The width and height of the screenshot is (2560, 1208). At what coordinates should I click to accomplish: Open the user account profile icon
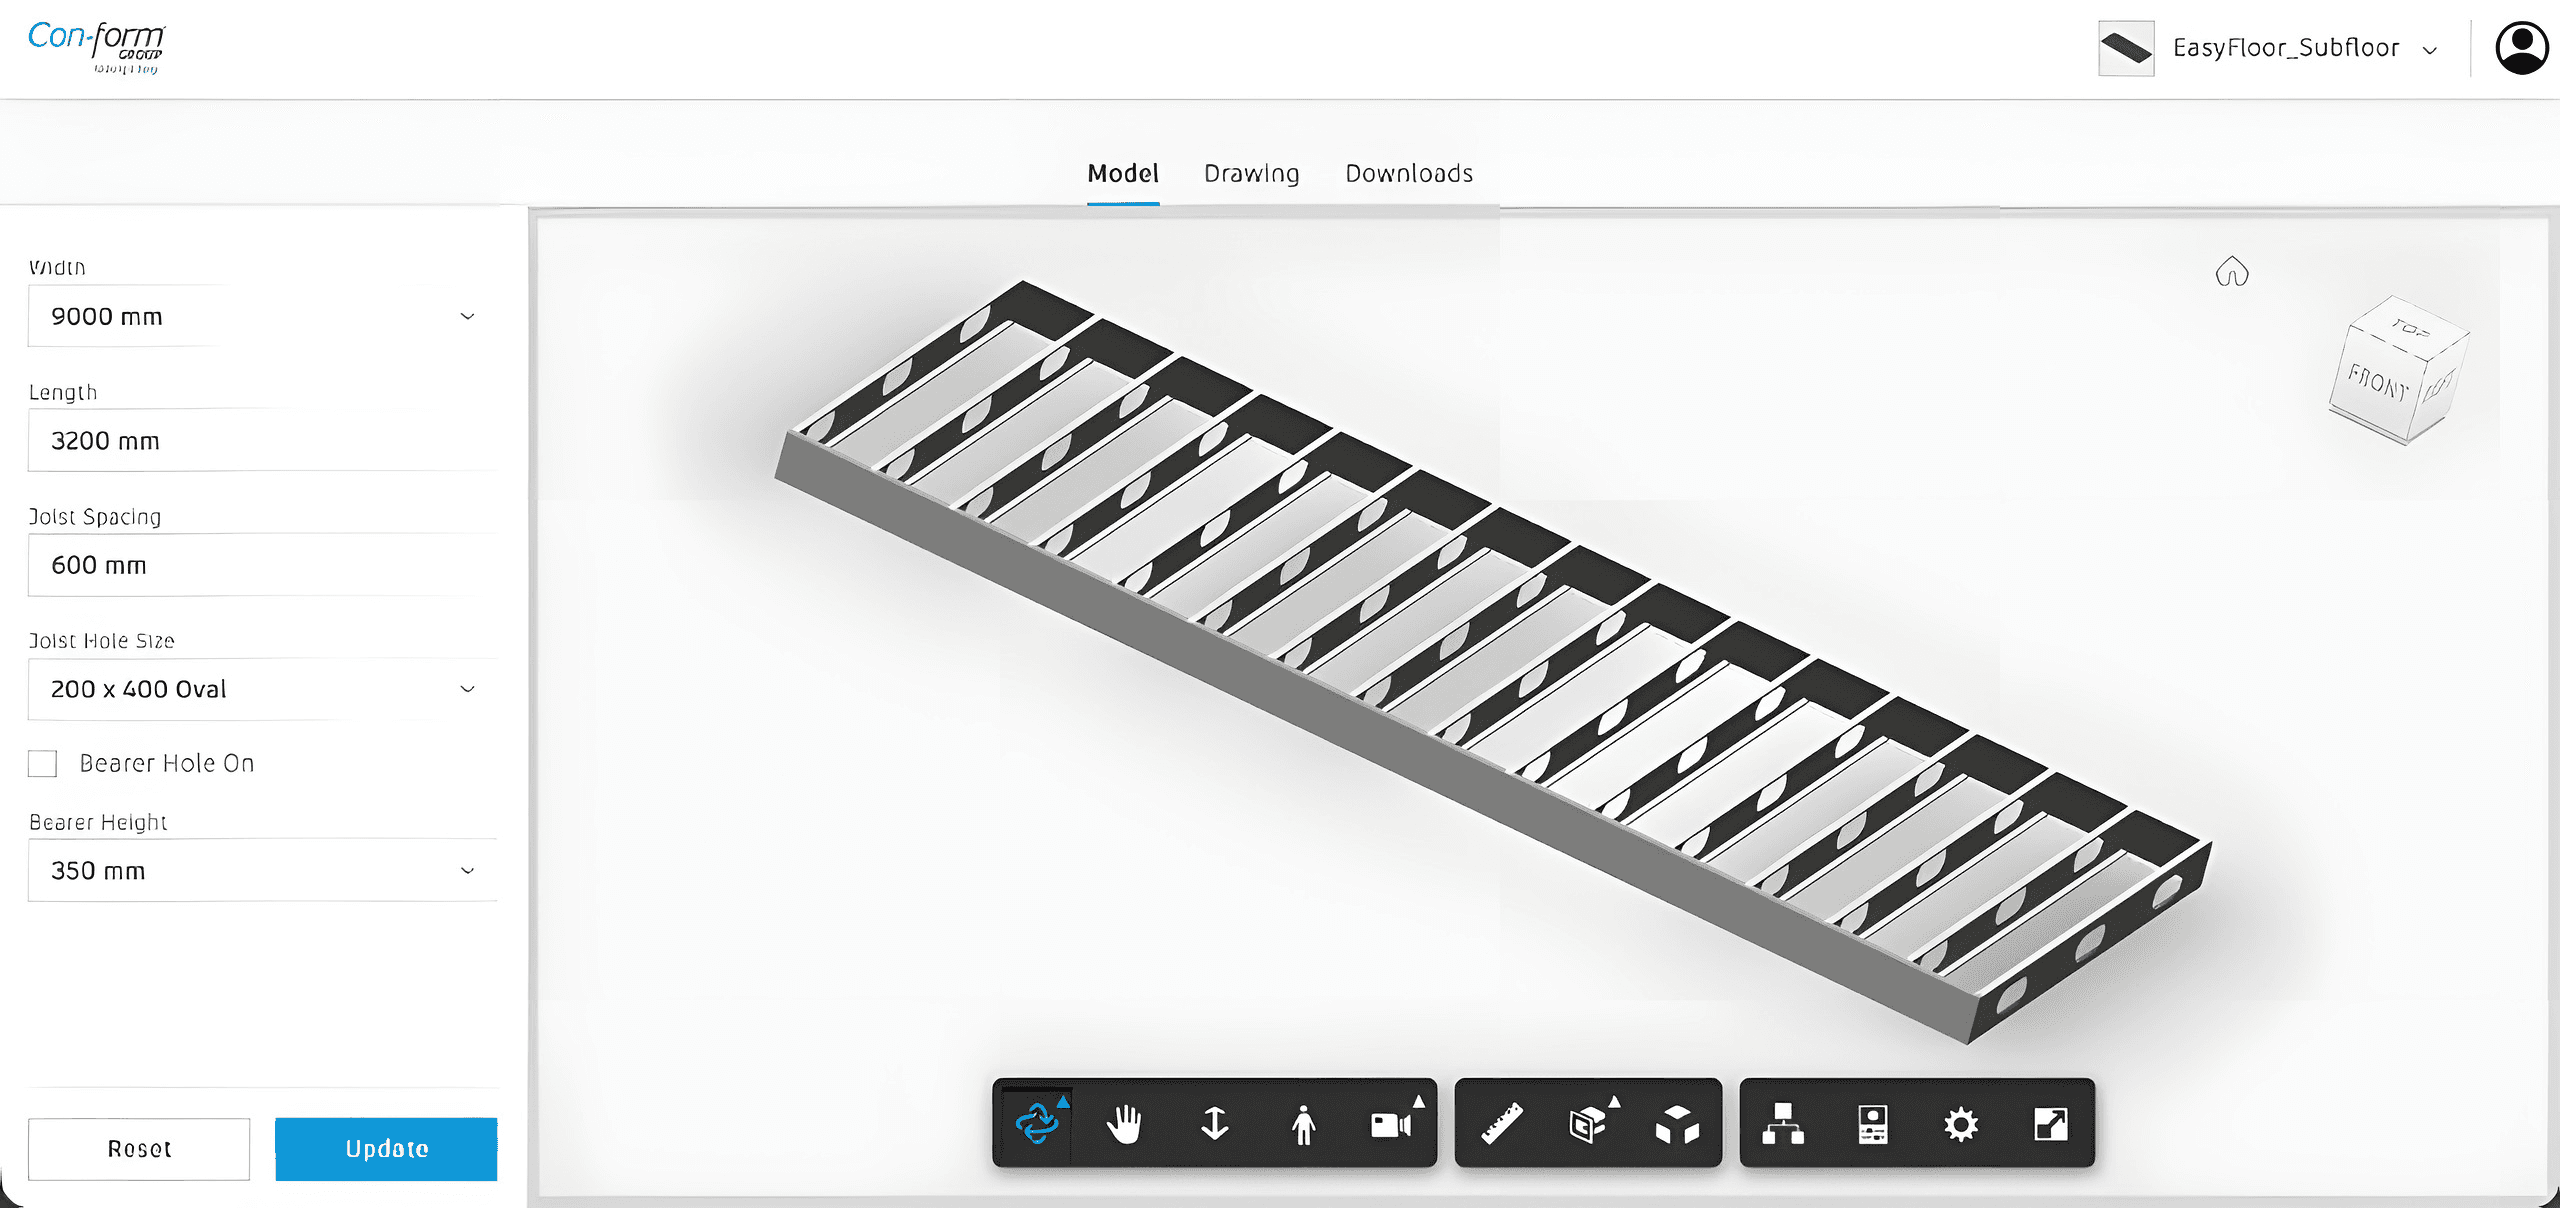coord(2521,47)
